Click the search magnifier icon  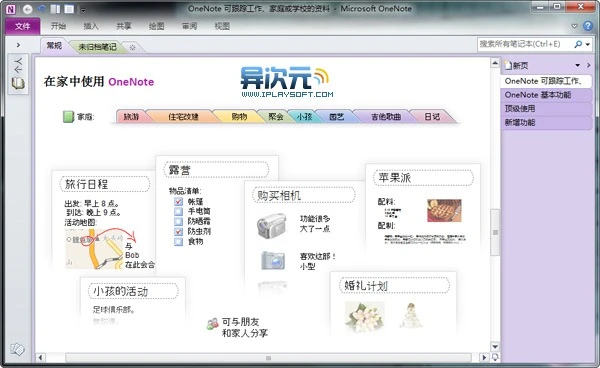pos(578,44)
